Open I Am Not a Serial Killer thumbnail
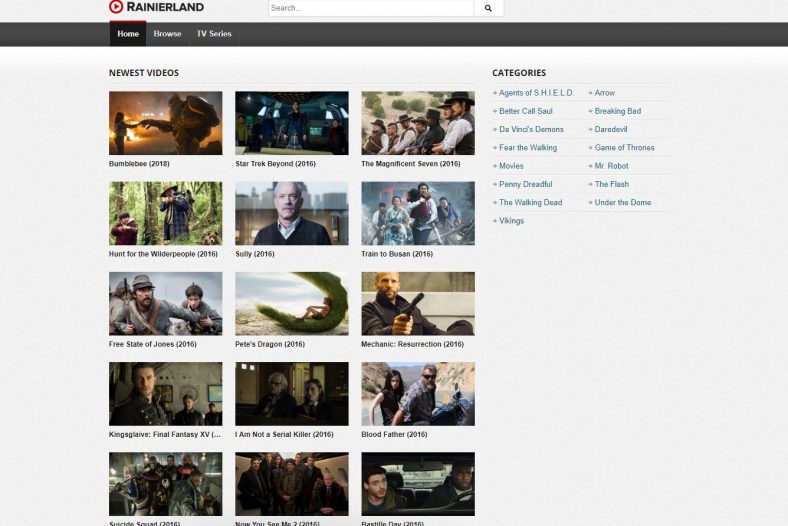The image size is (788, 526). [291, 394]
